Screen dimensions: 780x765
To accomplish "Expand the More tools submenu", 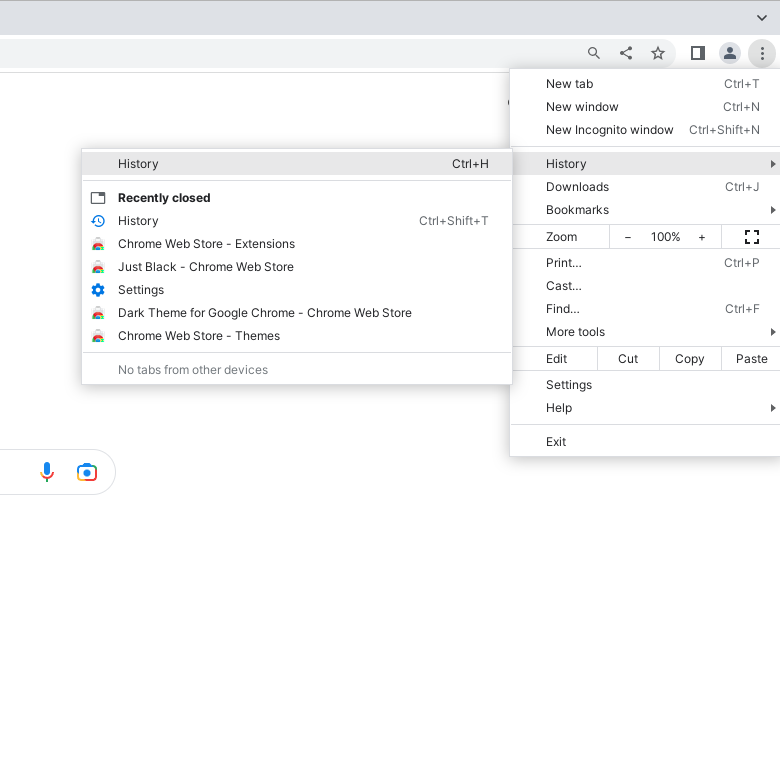I will click(645, 332).
